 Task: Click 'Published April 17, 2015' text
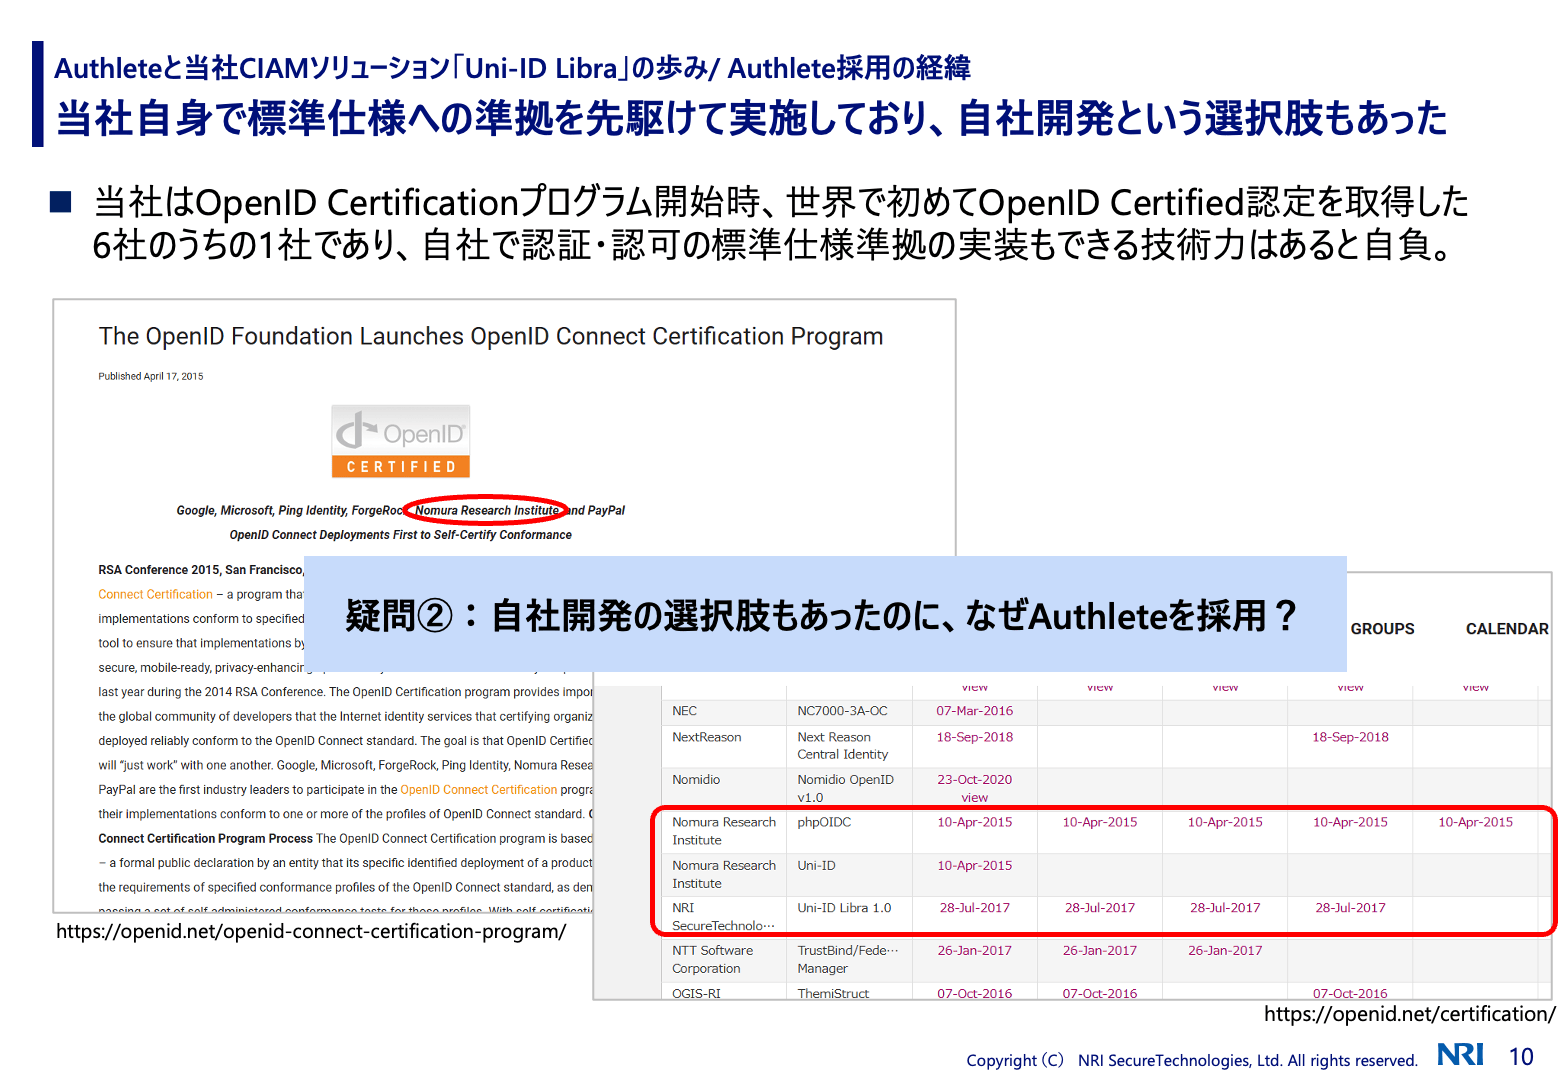pyautogui.click(x=151, y=377)
